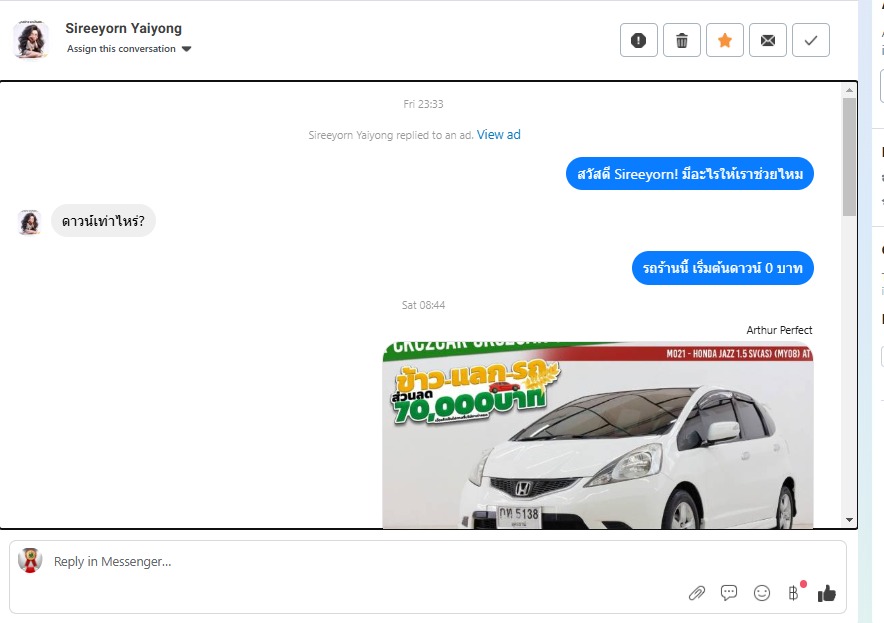Mark conversation done with checkmark button

(810, 40)
